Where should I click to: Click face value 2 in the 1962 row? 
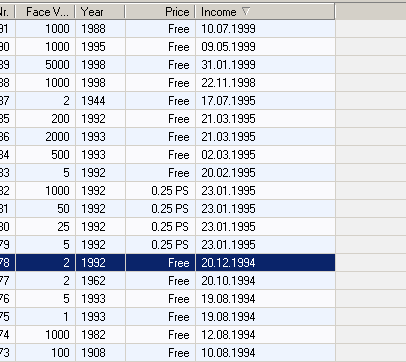coord(66,281)
